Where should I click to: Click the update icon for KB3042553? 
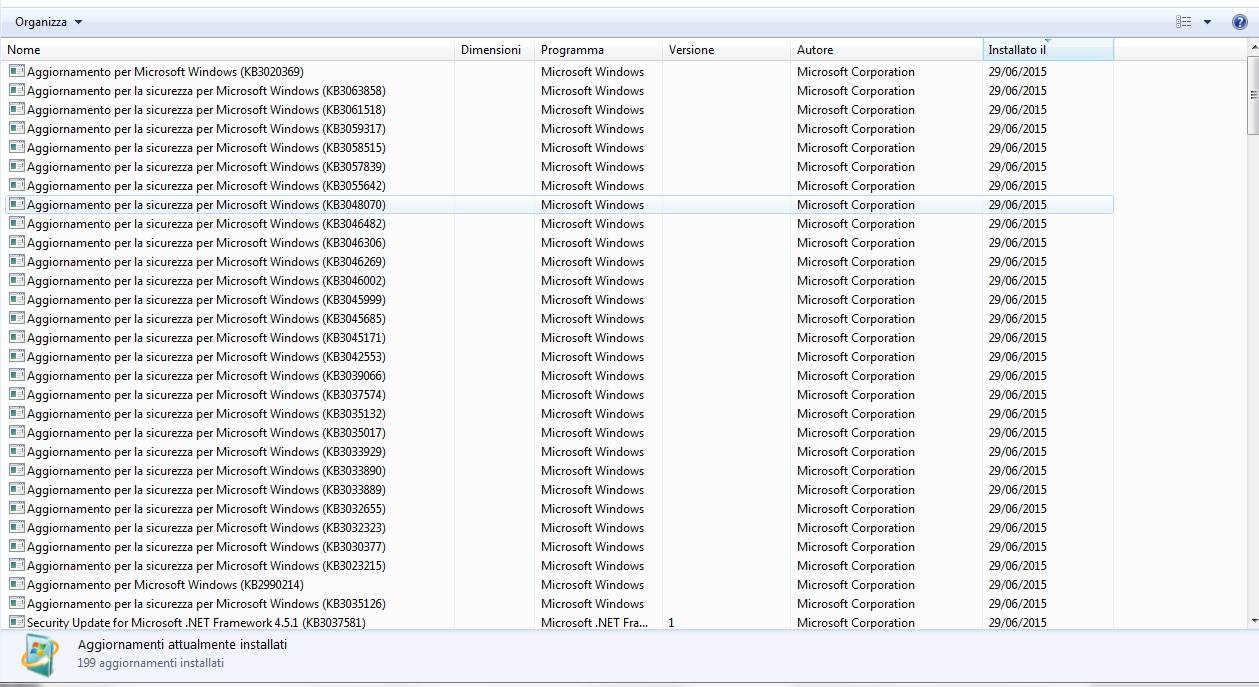(x=16, y=356)
